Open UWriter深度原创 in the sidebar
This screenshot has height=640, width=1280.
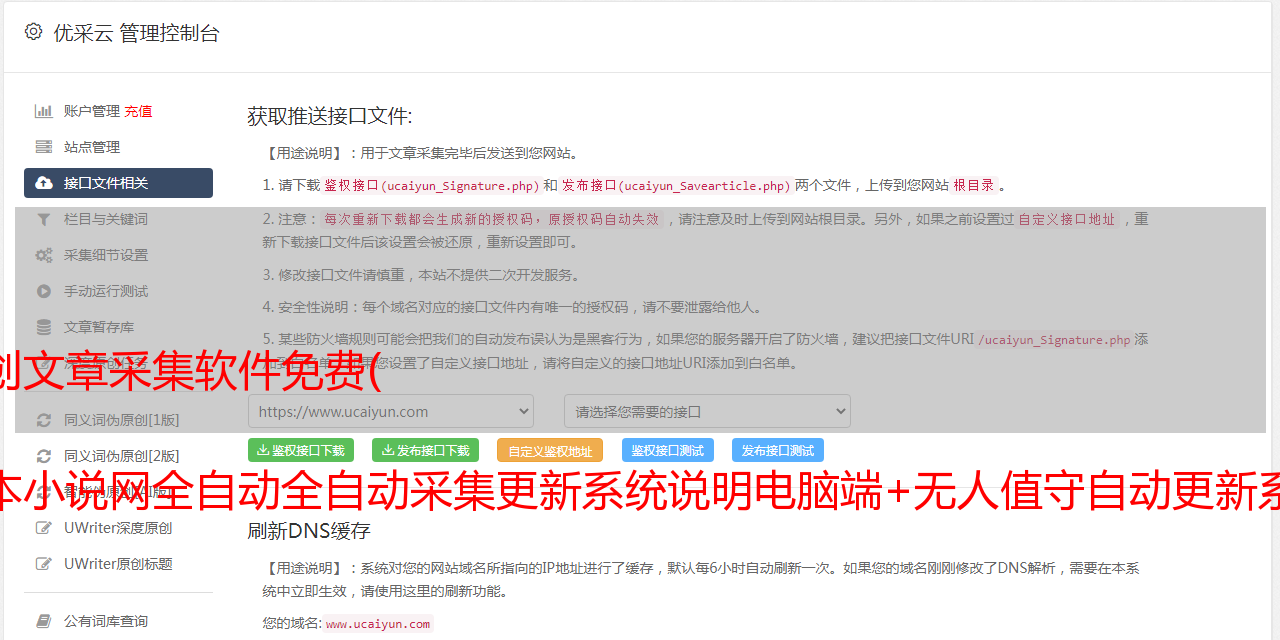pyautogui.click(x=118, y=528)
